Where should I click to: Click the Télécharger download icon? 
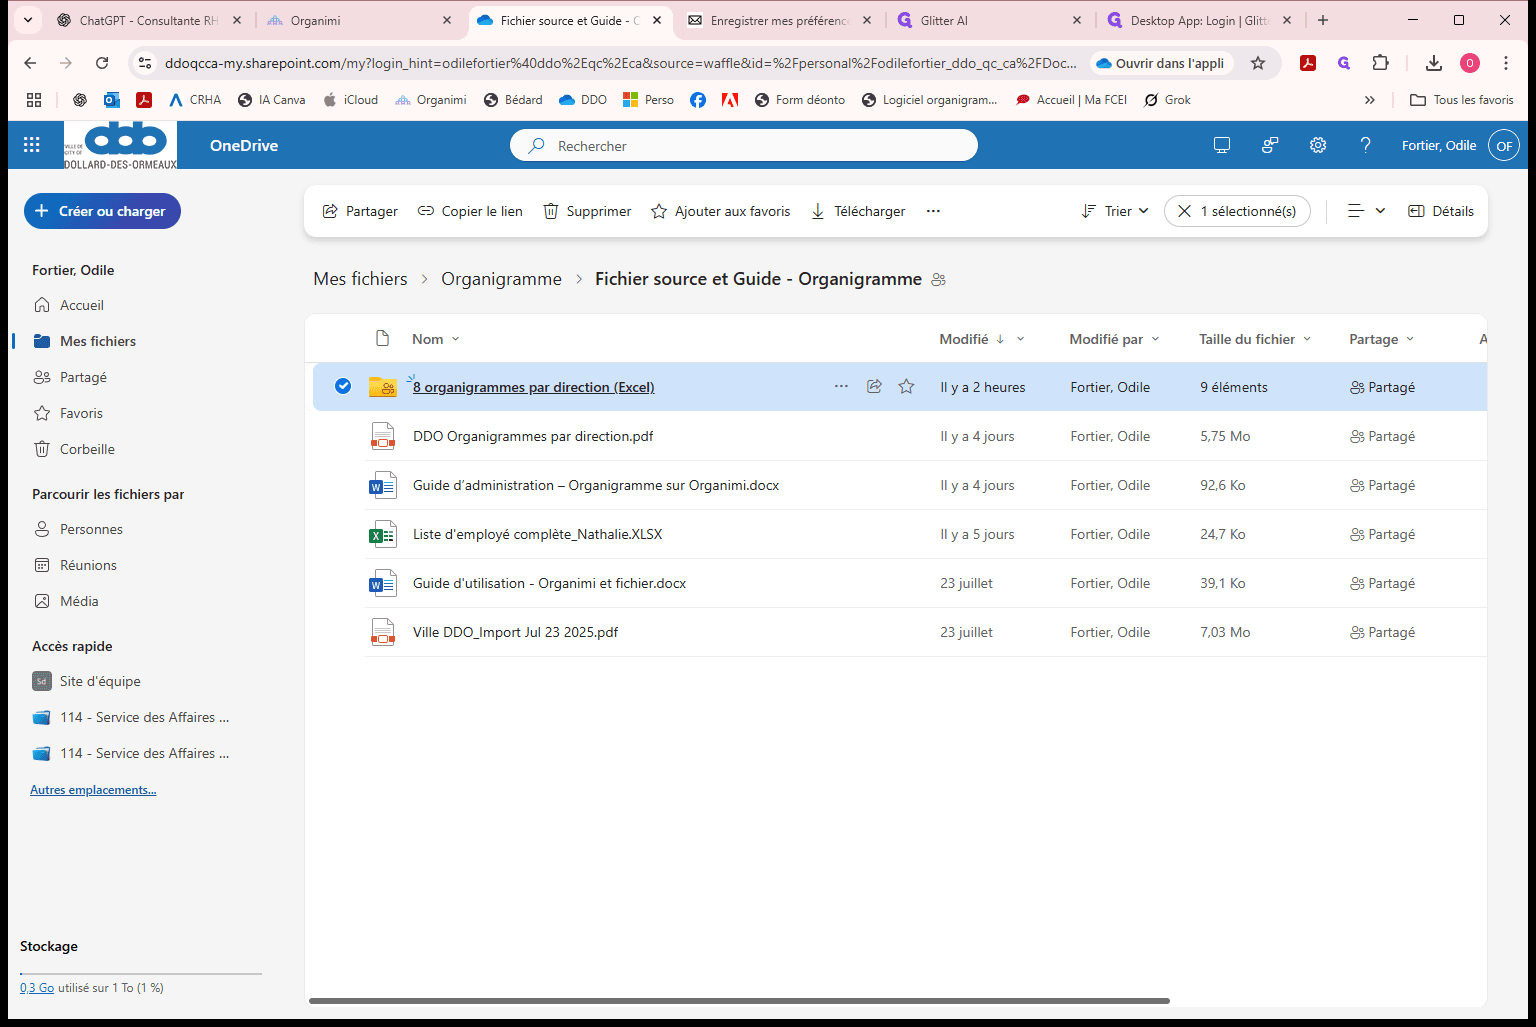(817, 211)
